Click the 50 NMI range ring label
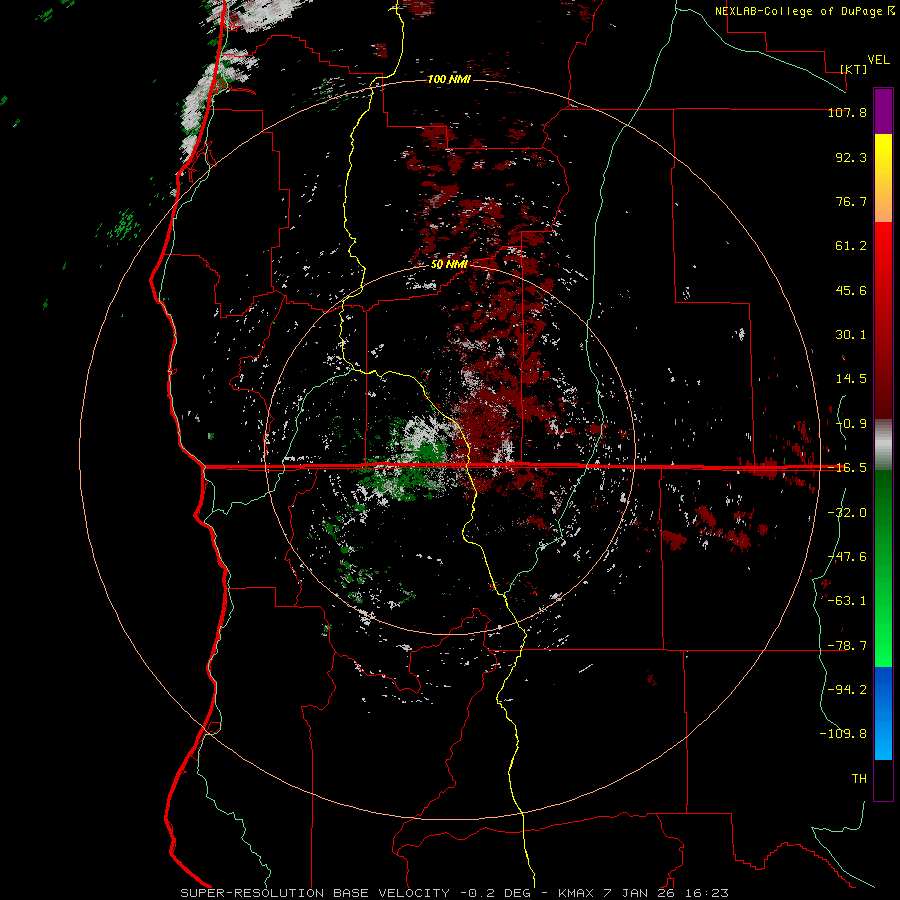This screenshot has width=900, height=900. point(449,265)
